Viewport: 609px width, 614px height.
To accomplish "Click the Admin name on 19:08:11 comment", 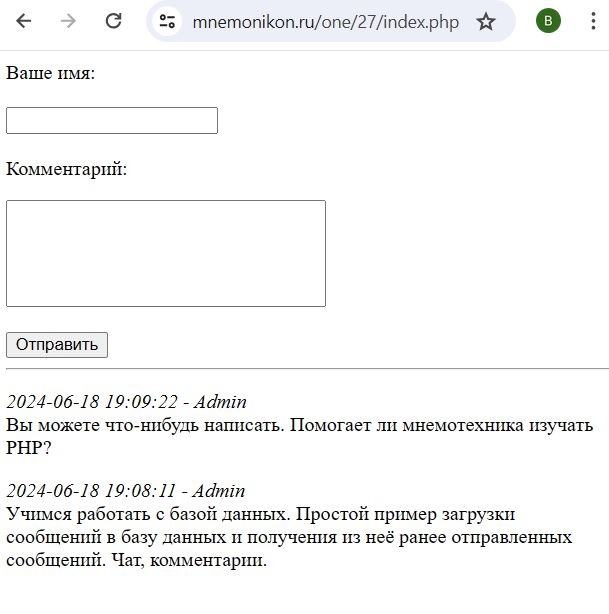I will point(219,491).
